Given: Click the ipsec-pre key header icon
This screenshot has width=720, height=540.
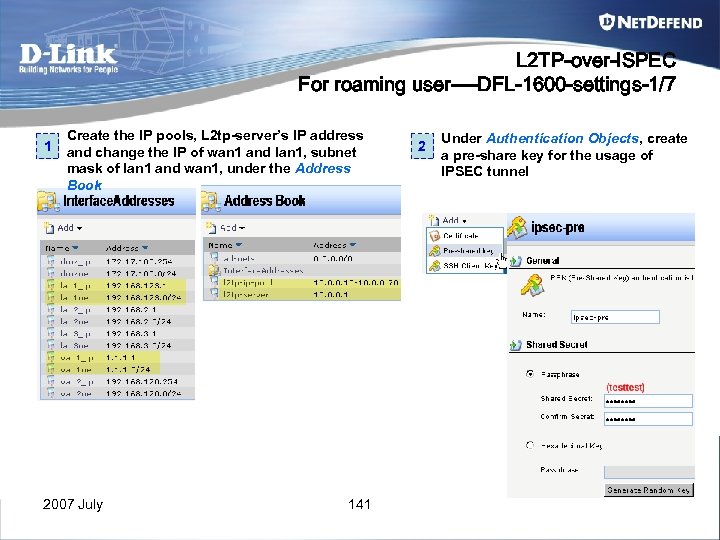Looking at the screenshot, I should [x=517, y=228].
